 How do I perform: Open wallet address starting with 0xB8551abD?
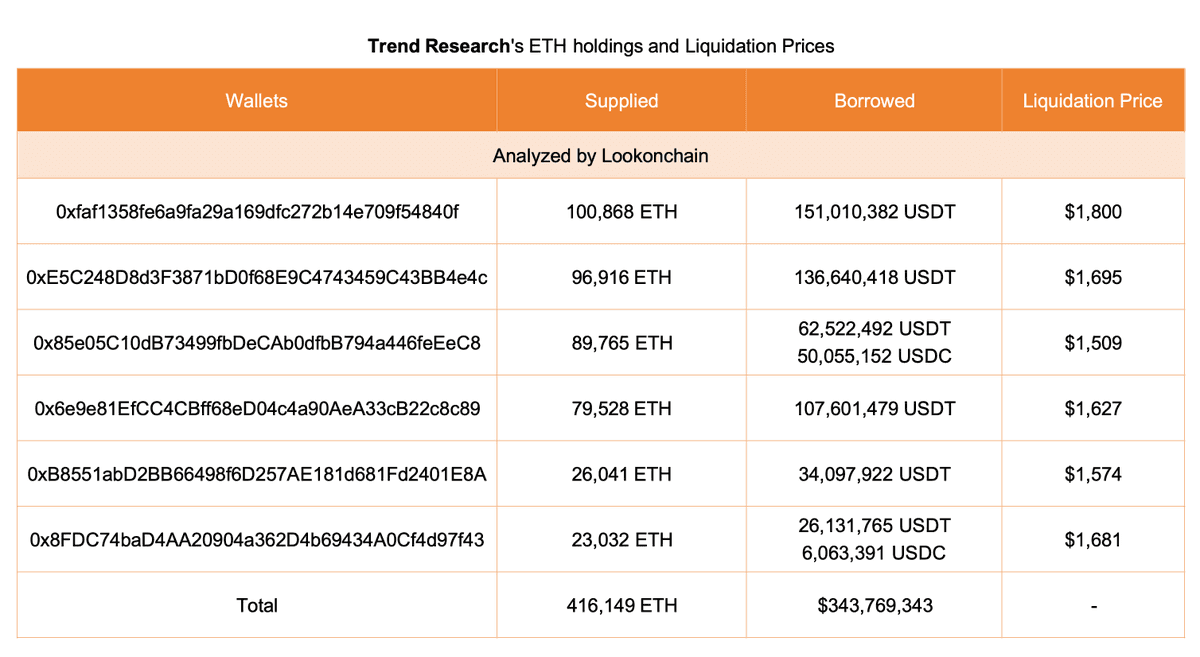pyautogui.click(x=257, y=474)
